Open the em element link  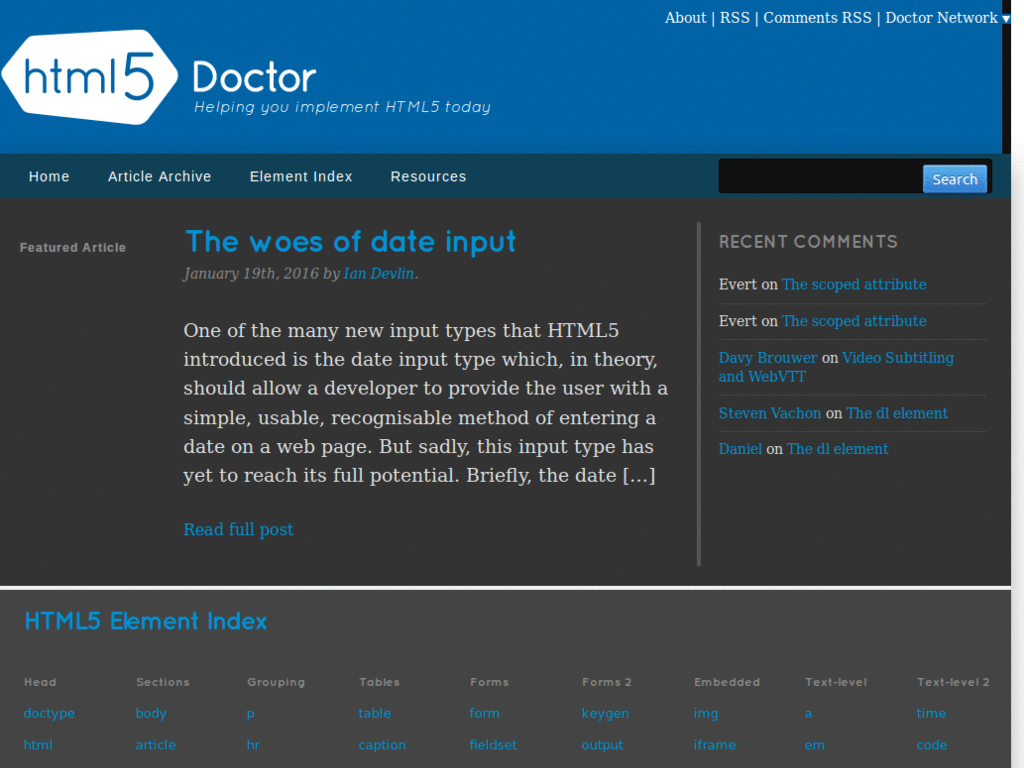tap(814, 744)
